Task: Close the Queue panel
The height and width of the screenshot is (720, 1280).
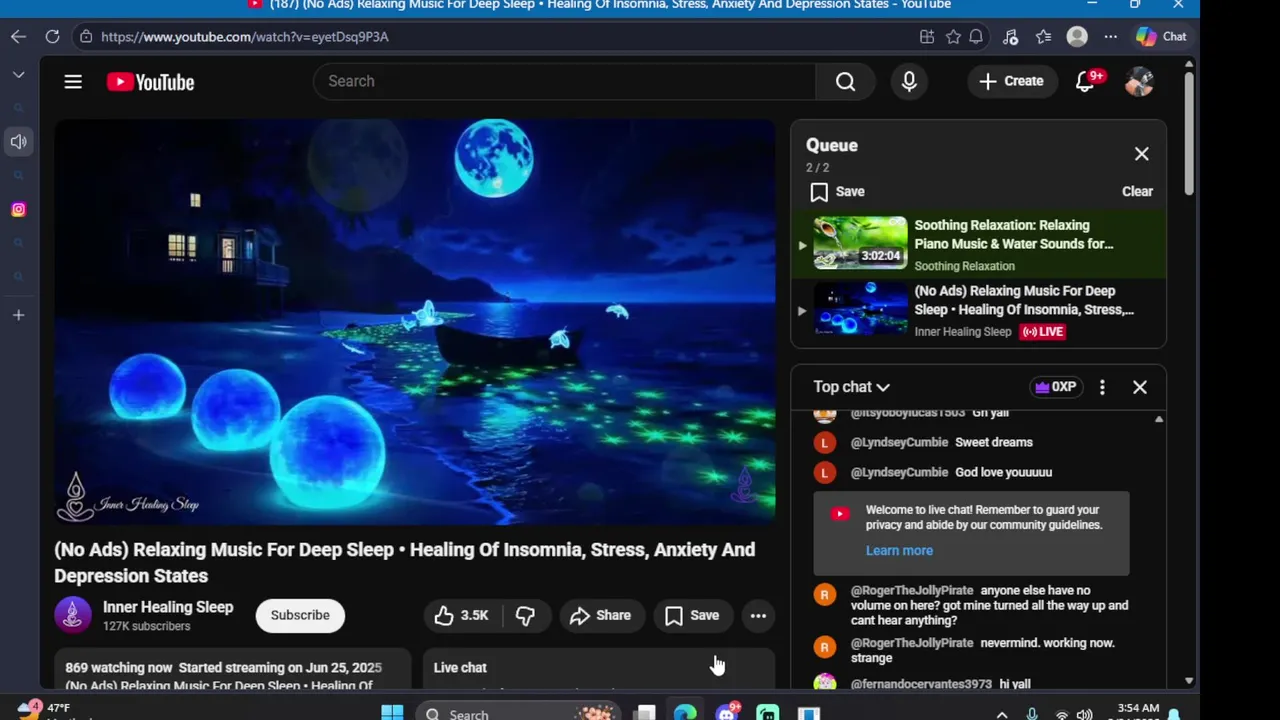Action: pyautogui.click(x=1141, y=154)
